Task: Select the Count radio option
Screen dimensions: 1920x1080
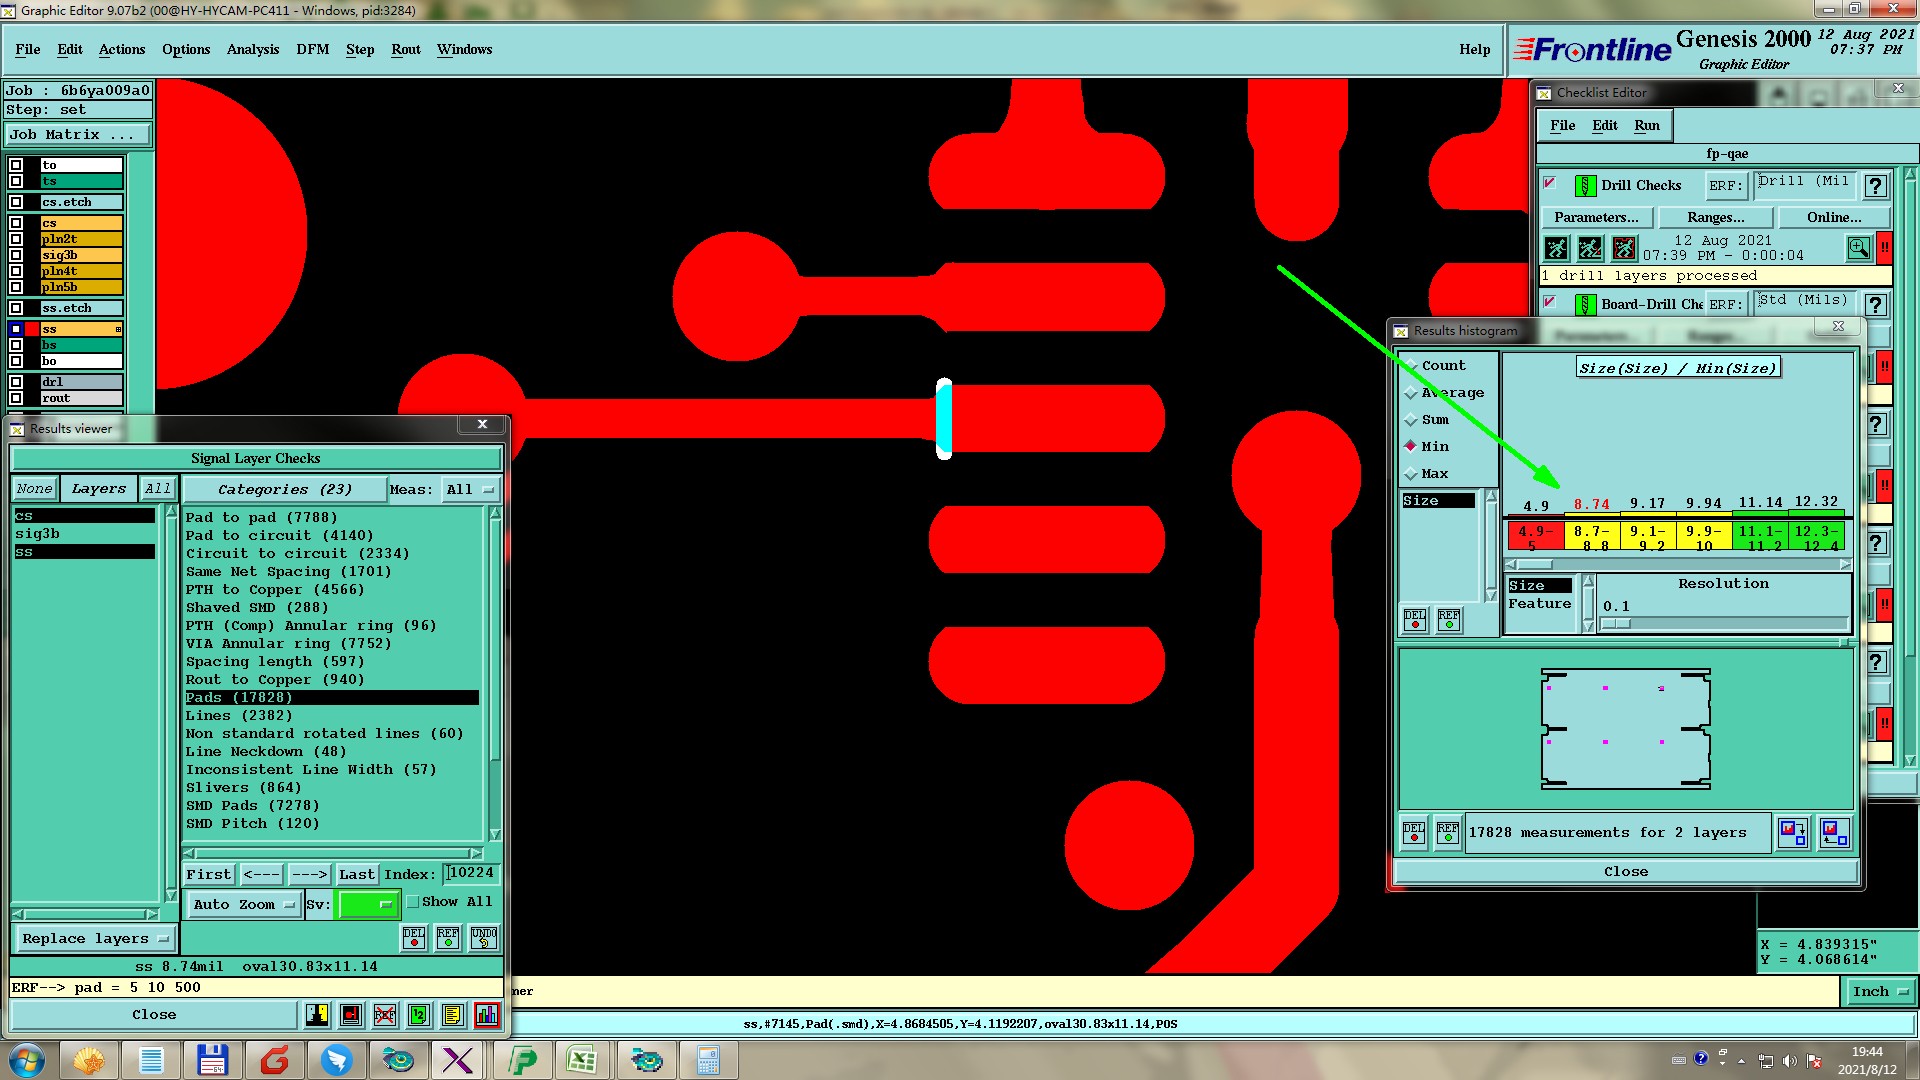Action: coord(1411,366)
